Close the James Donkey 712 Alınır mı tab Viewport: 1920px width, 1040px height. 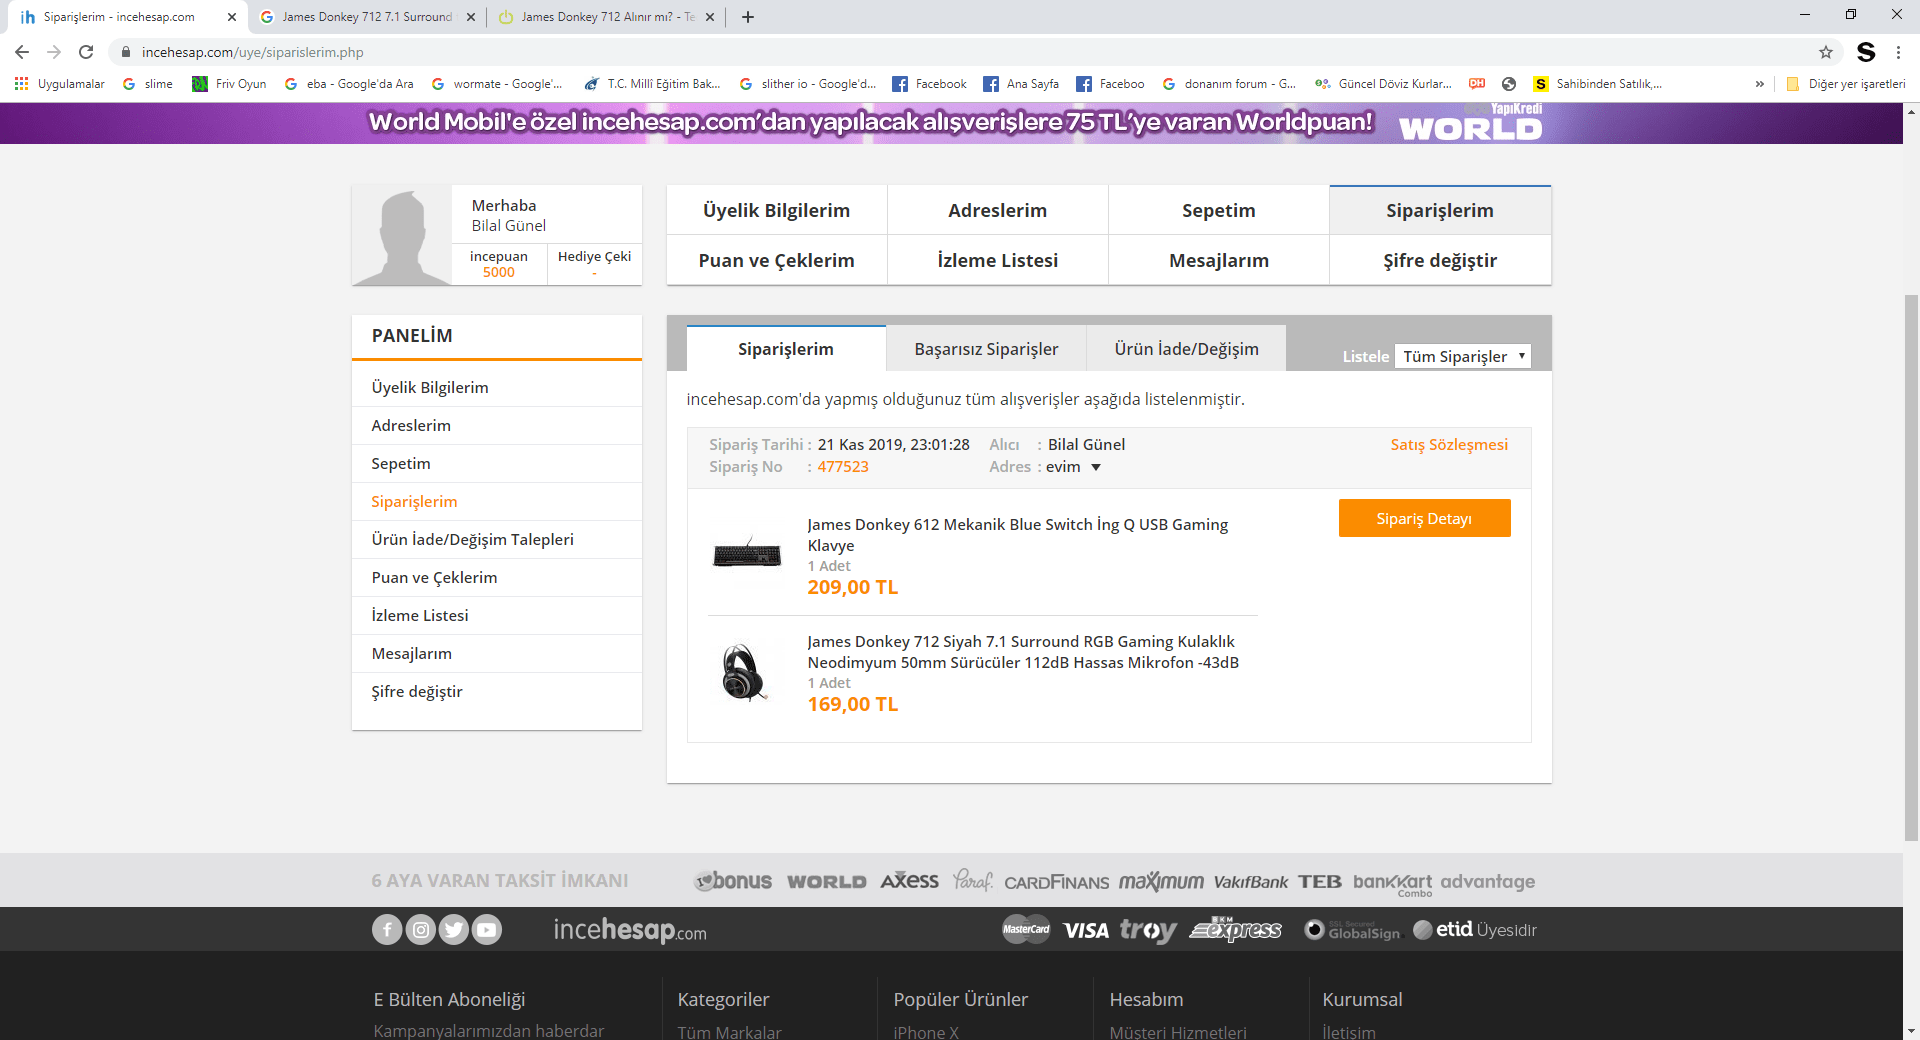(710, 17)
